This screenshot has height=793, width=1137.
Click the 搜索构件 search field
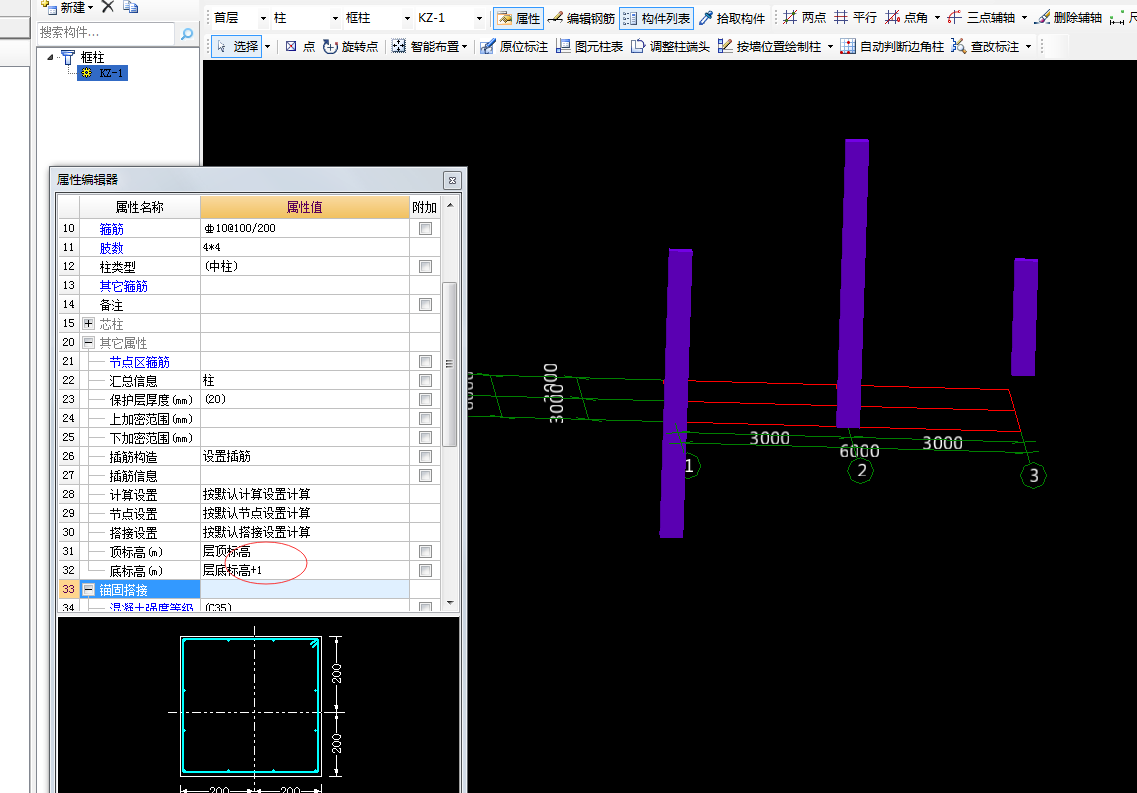(x=106, y=33)
